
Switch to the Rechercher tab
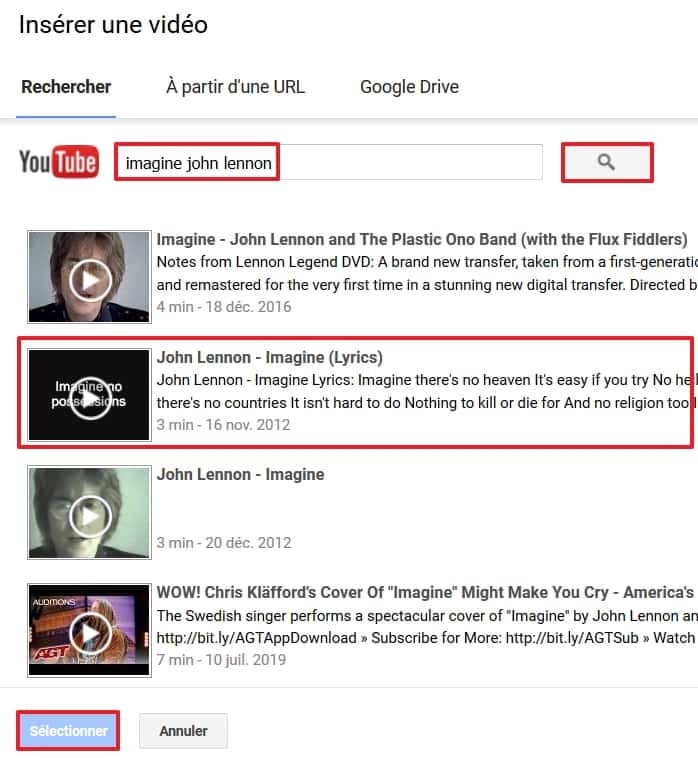tap(66, 87)
